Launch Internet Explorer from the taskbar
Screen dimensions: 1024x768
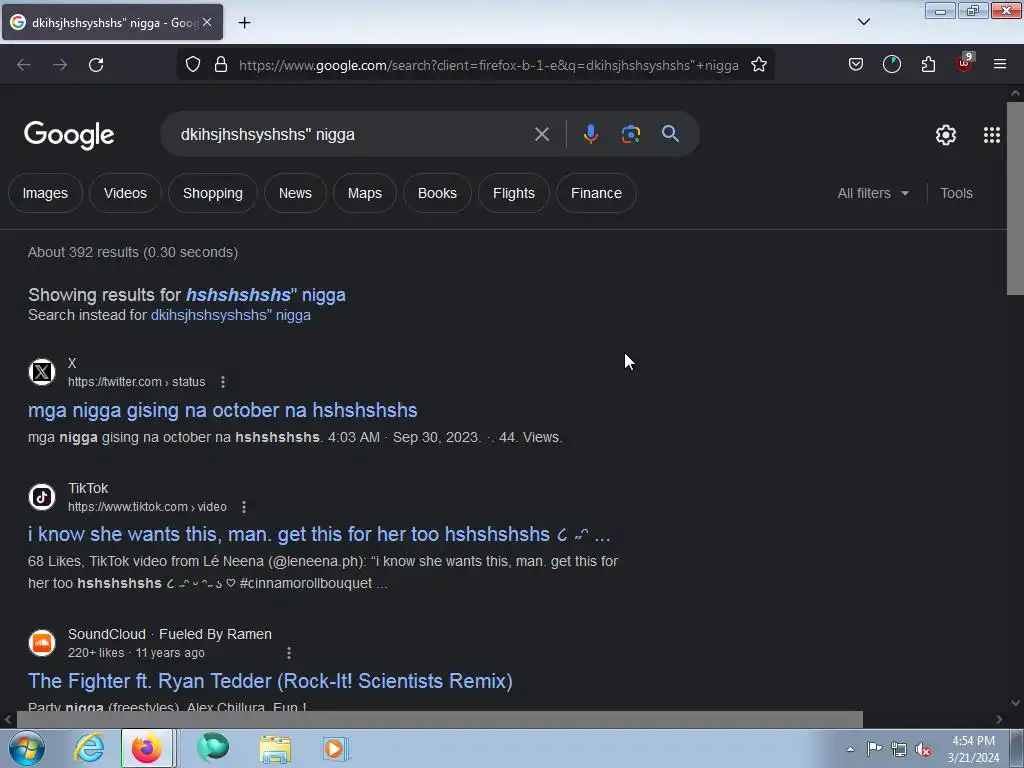pos(89,748)
